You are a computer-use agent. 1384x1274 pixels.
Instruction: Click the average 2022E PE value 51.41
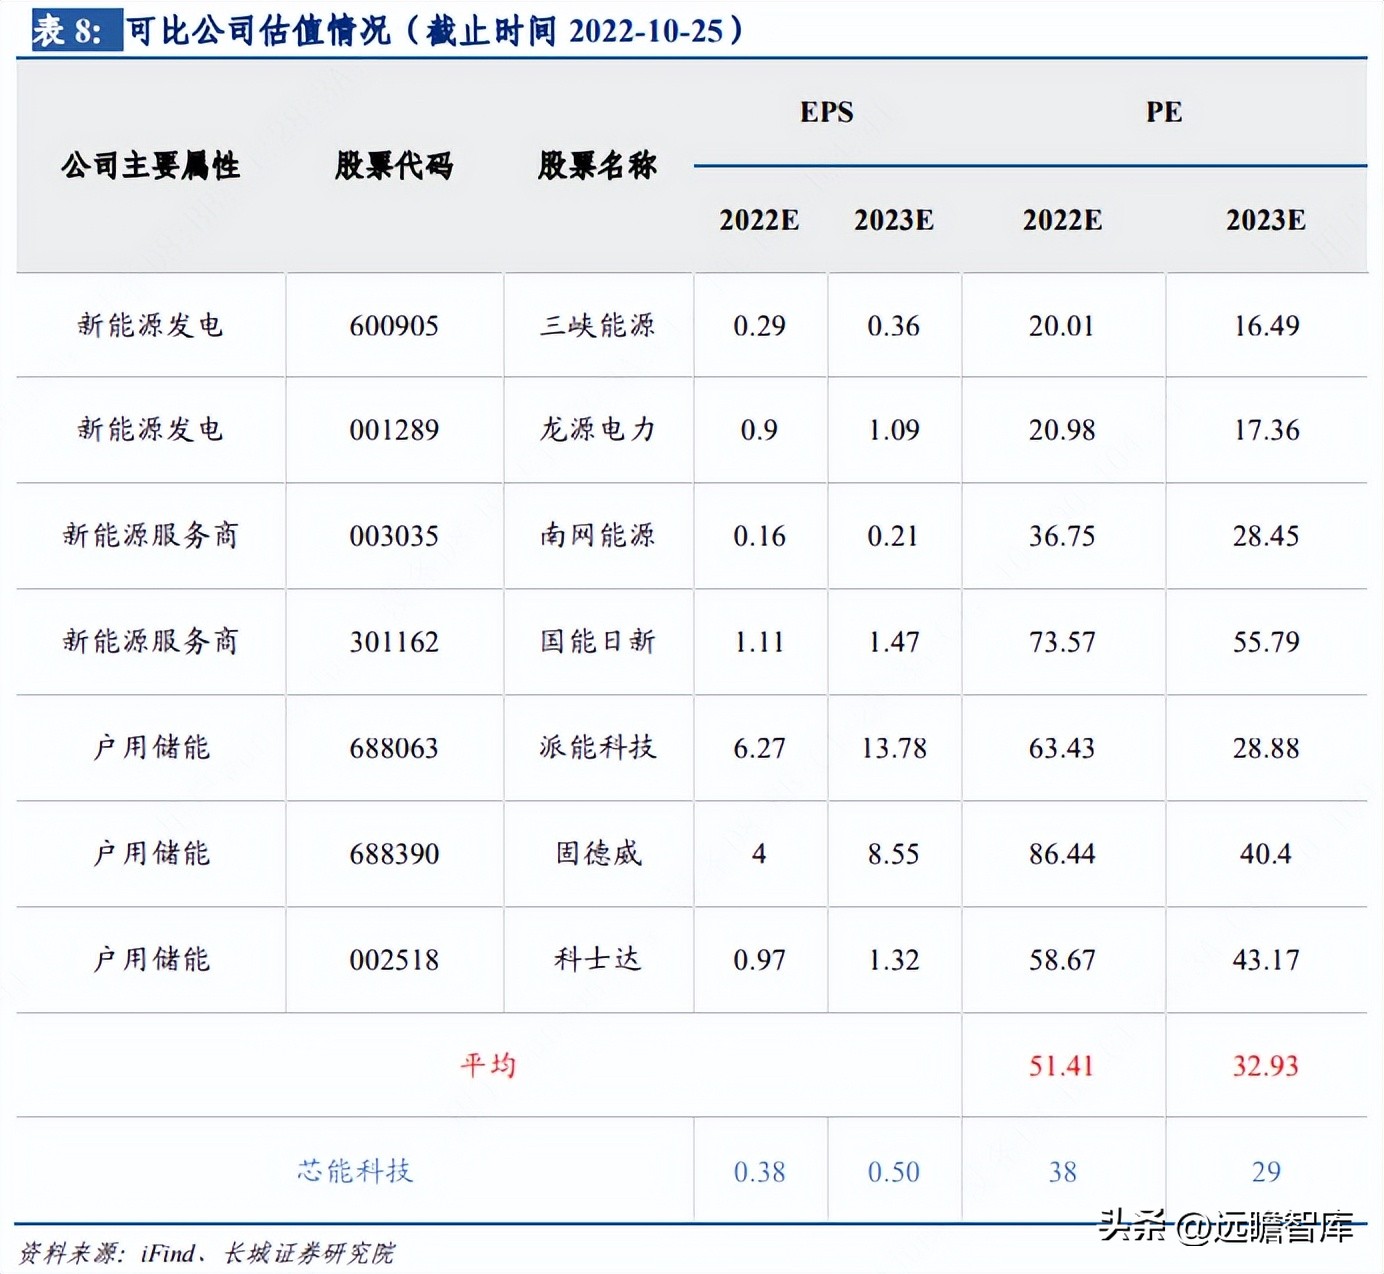[1062, 1066]
